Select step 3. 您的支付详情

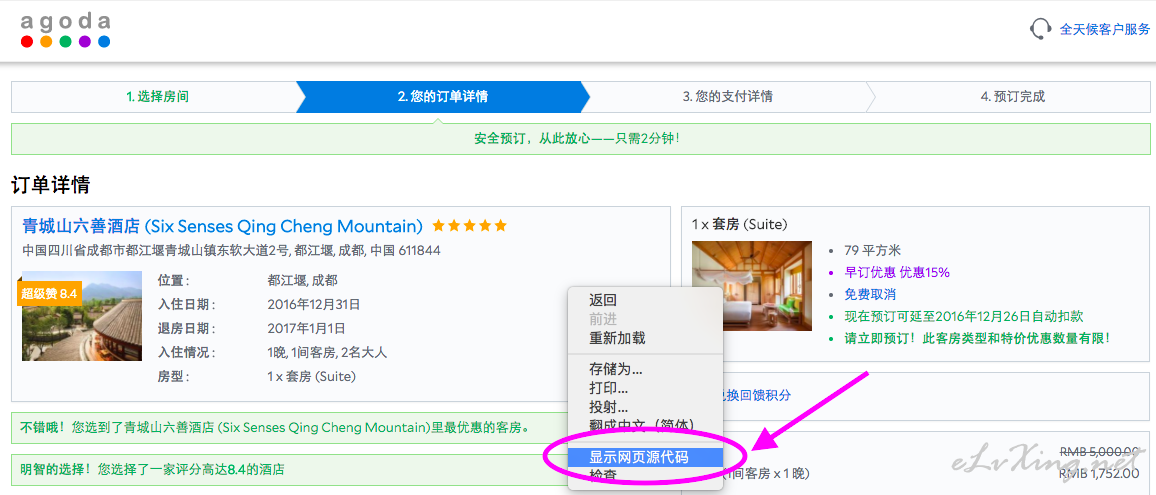click(727, 97)
